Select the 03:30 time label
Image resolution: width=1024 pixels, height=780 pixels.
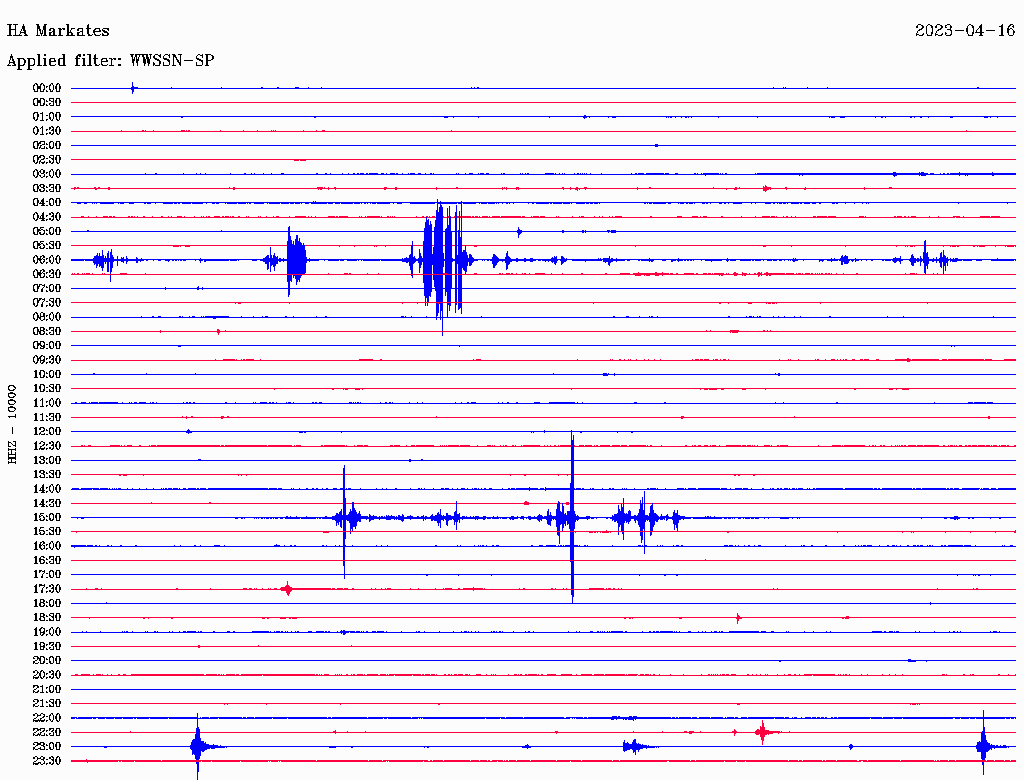[x=47, y=188]
